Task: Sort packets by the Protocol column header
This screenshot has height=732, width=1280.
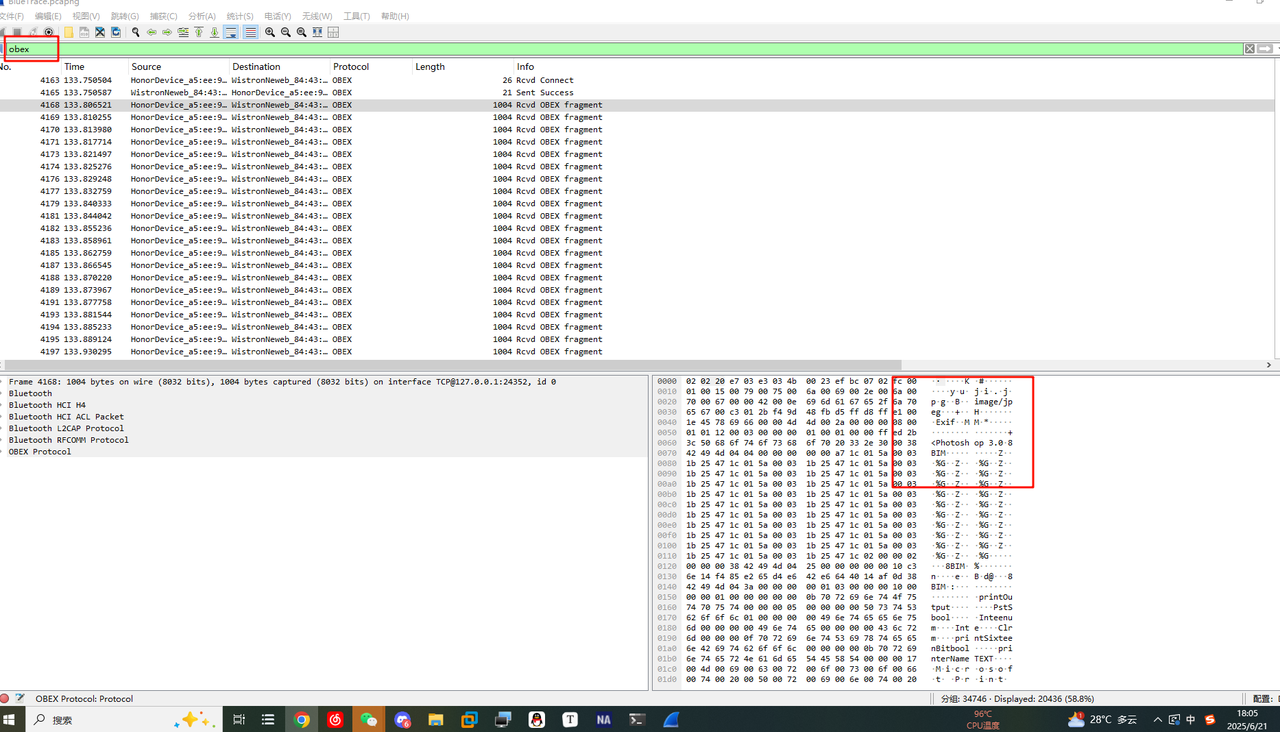Action: 351,67
